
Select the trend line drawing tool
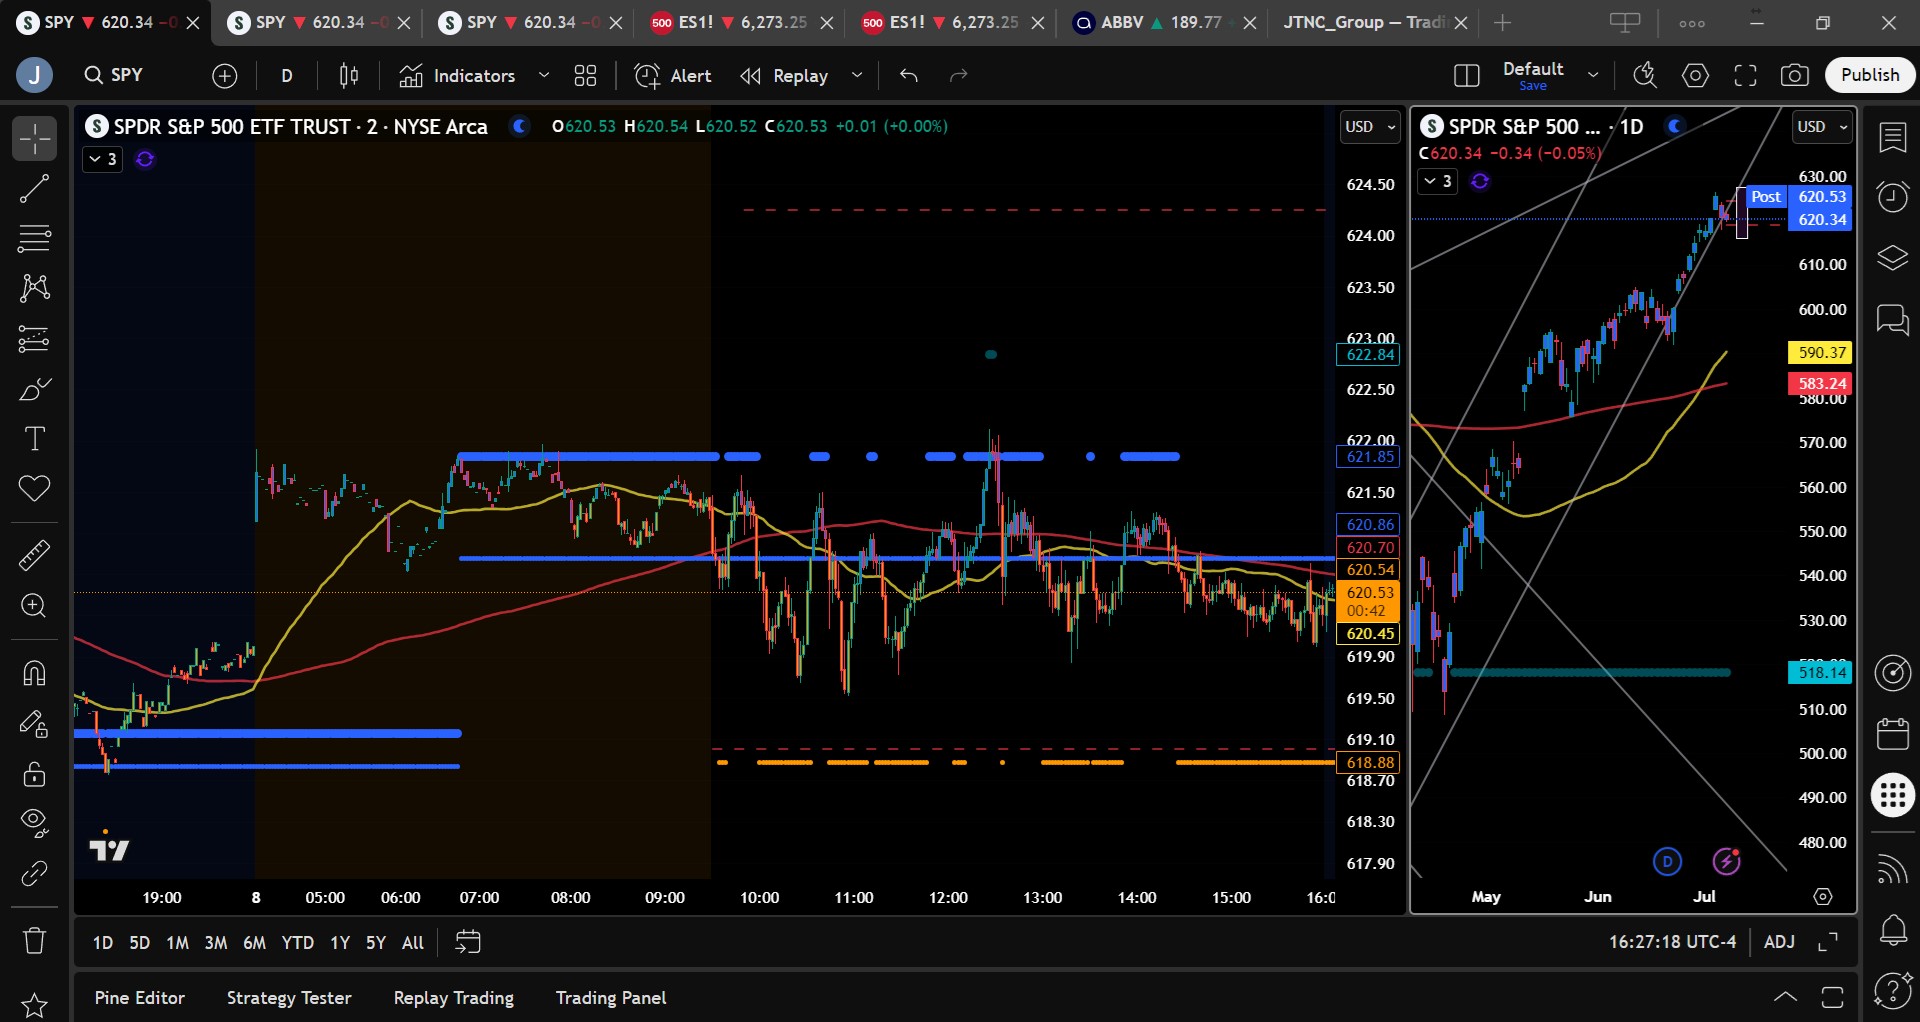tap(34, 188)
